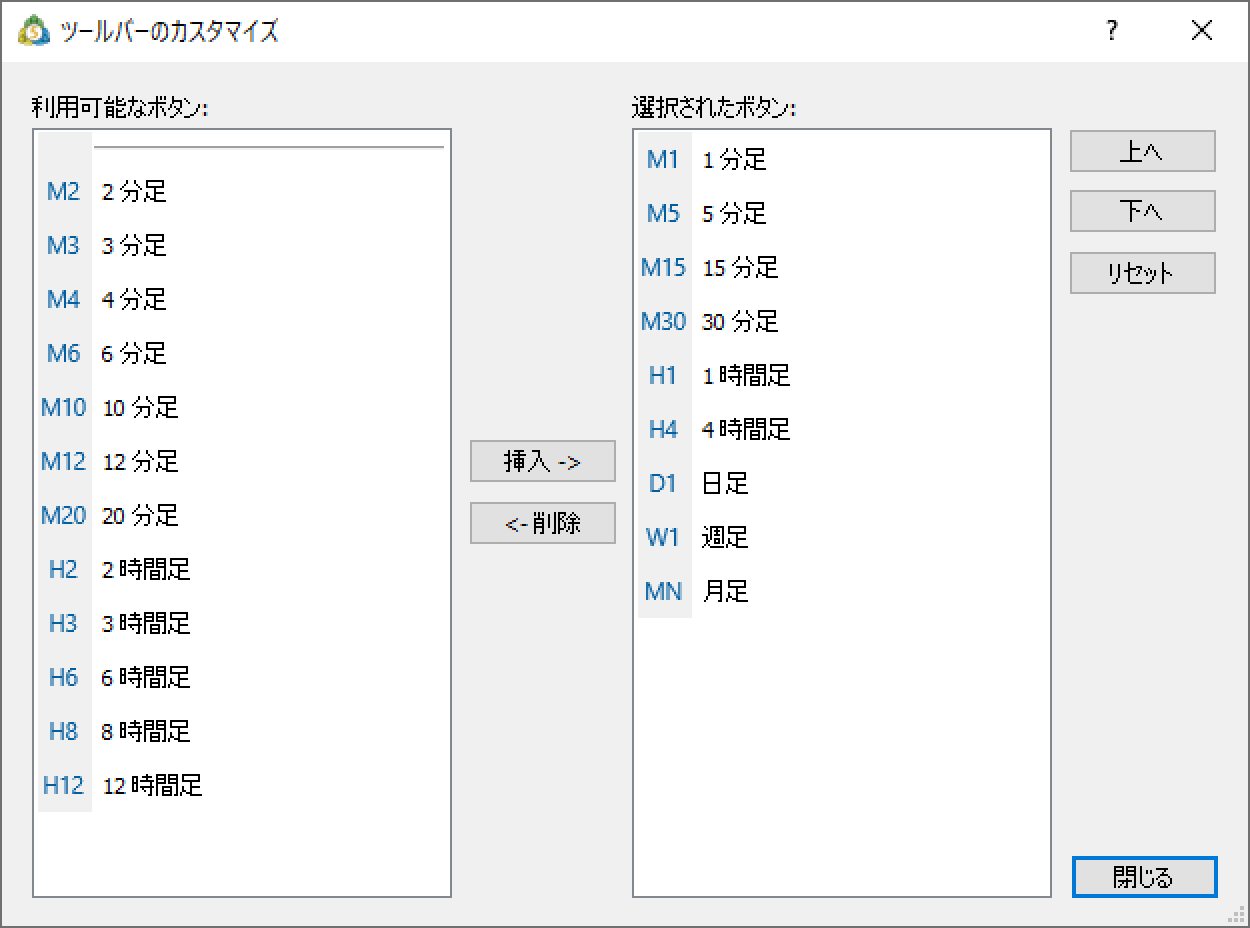Pick the M15 icon in selected buttons
Image resolution: width=1250 pixels, height=928 pixels.
663,267
